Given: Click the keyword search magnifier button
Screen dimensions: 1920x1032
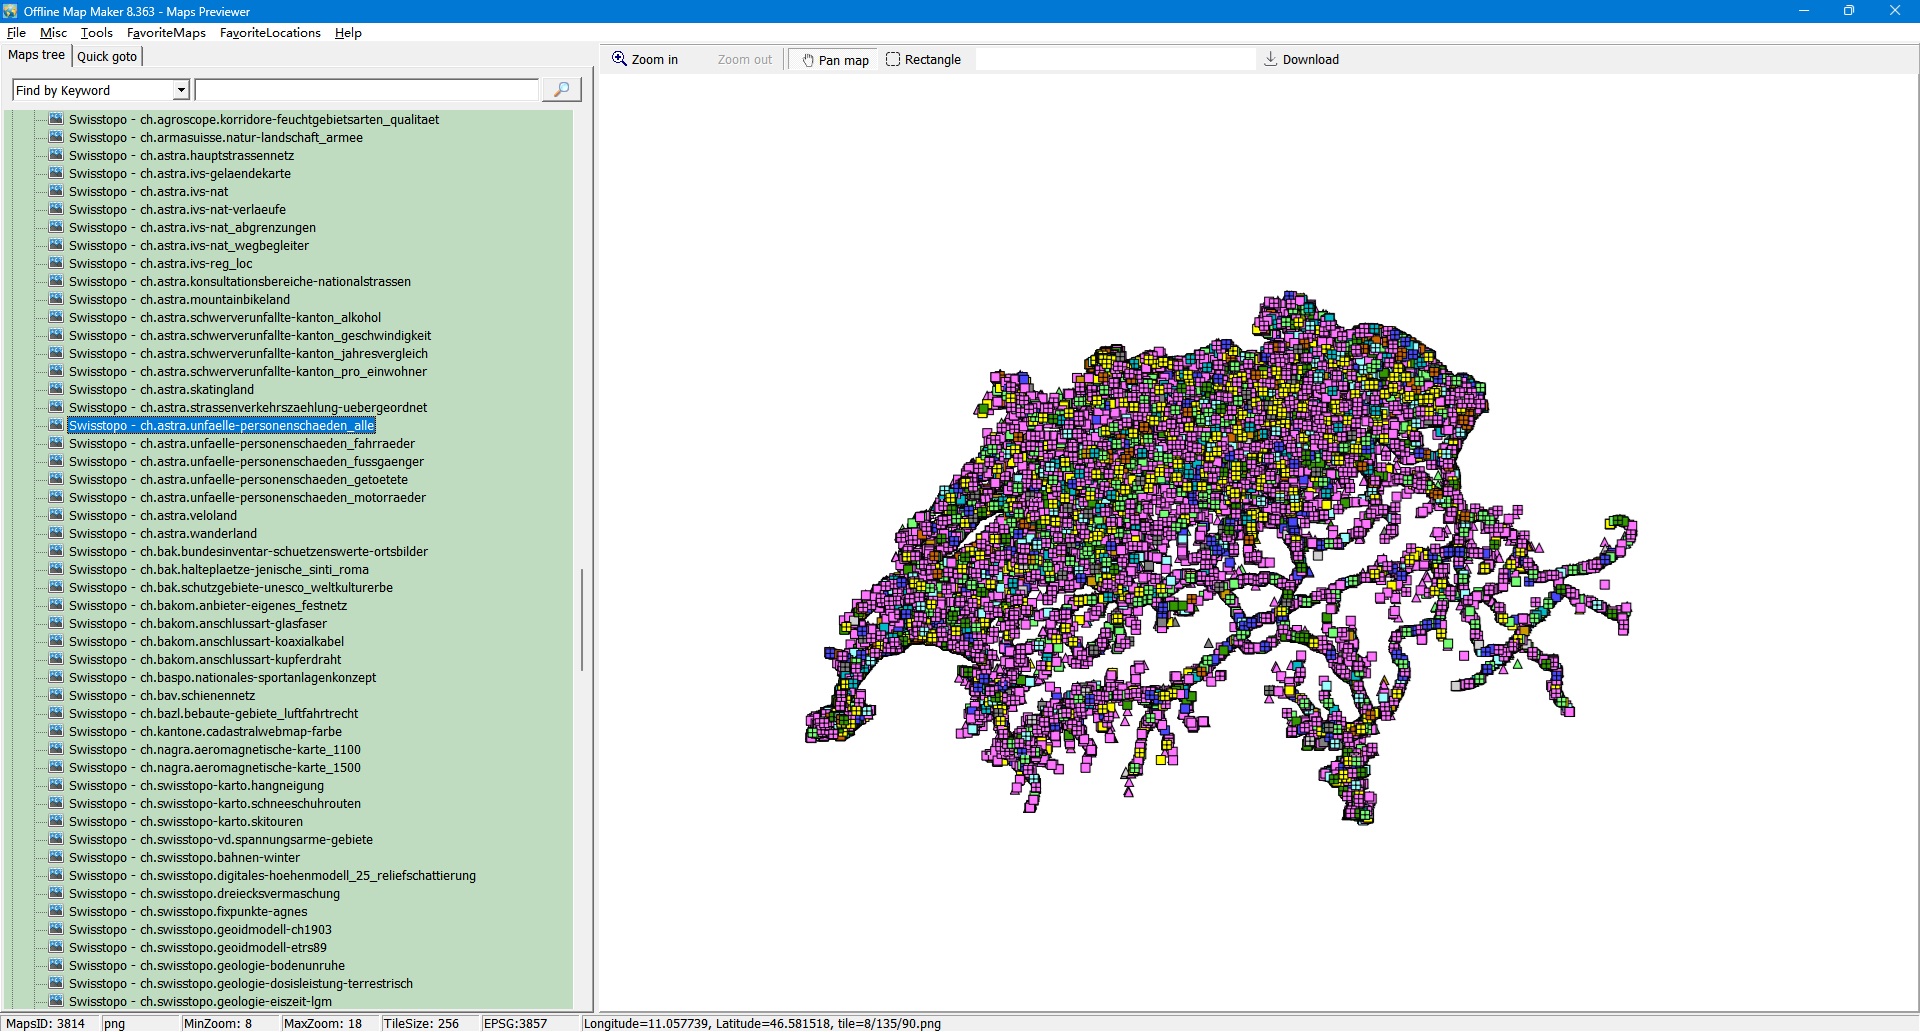Looking at the screenshot, I should tap(561, 90).
